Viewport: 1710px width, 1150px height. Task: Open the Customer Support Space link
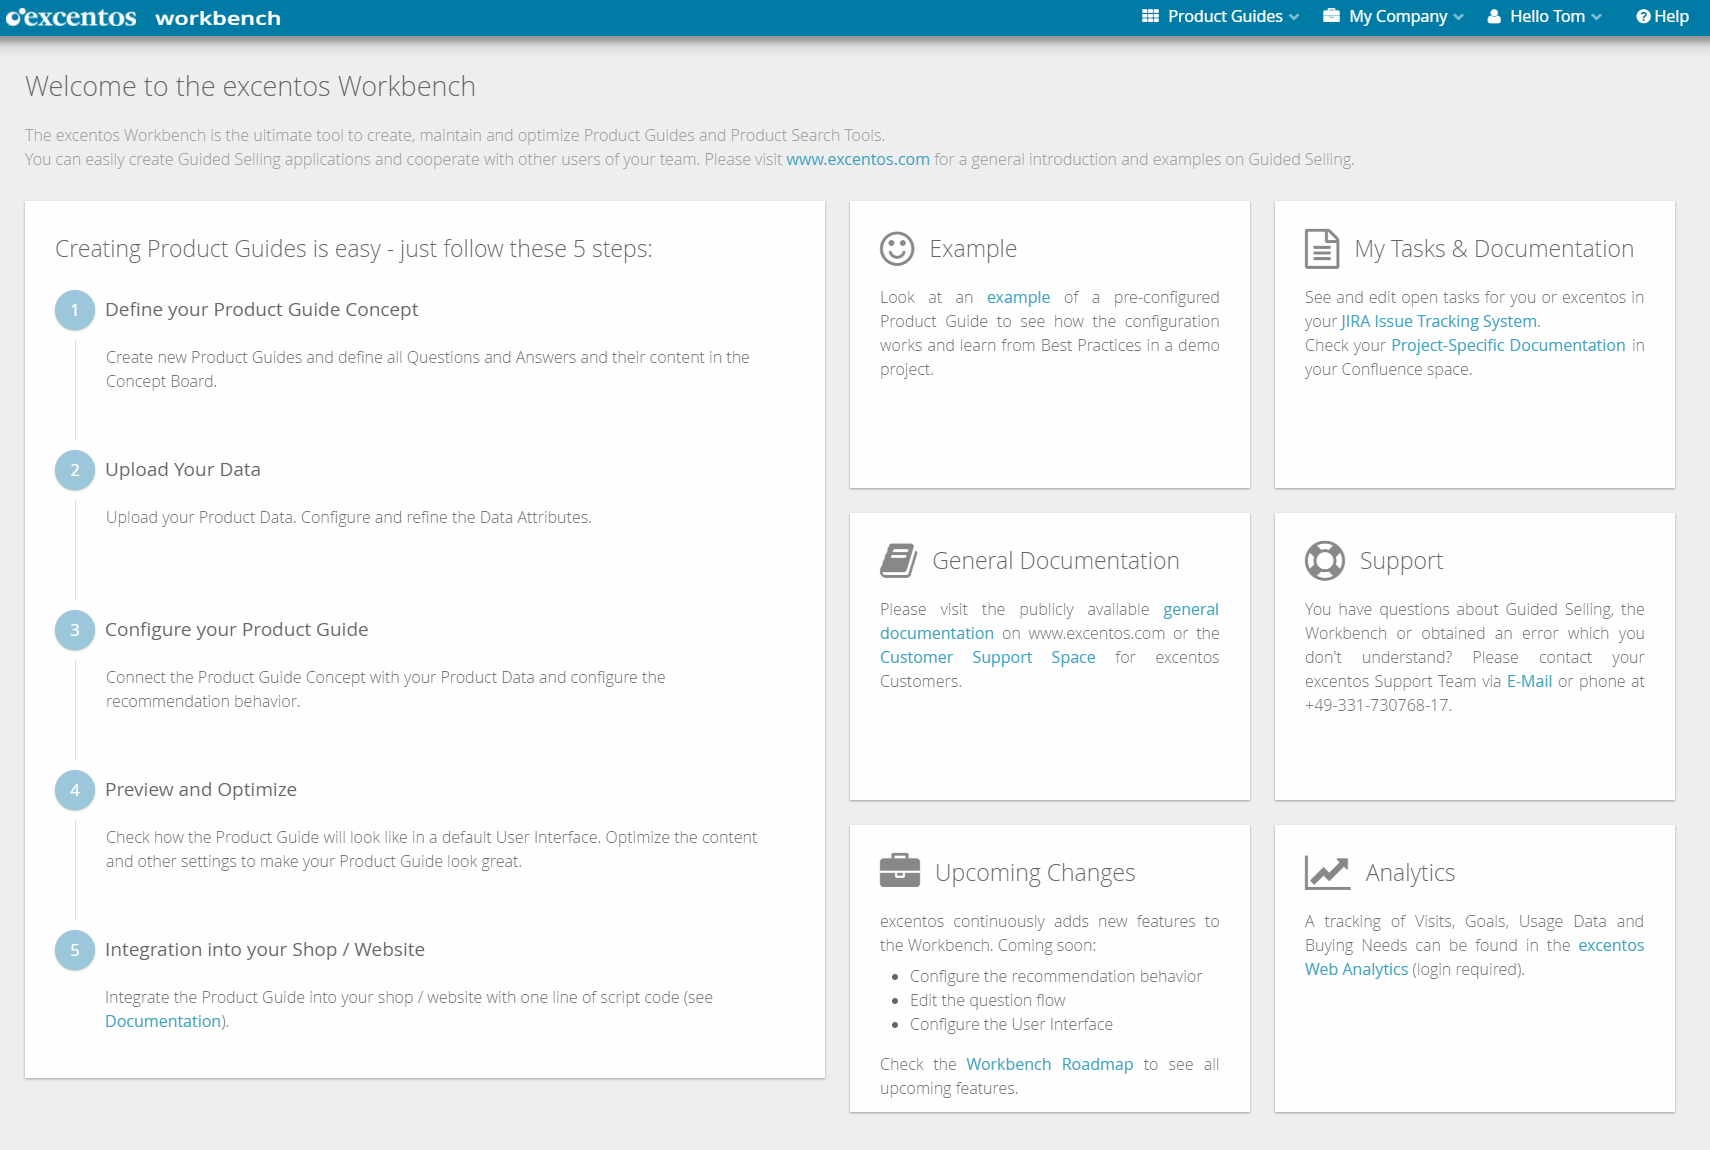[x=988, y=657]
